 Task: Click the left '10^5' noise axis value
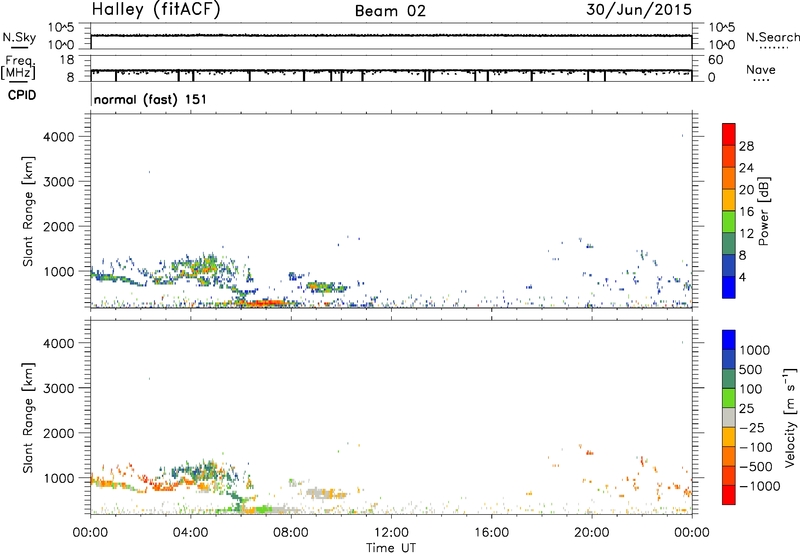pos(61,28)
